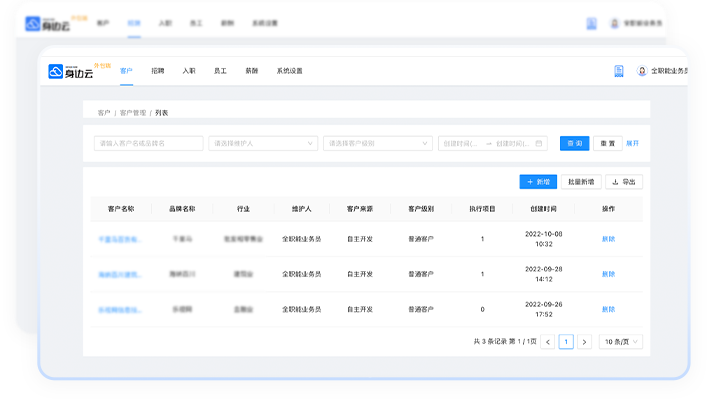Click 展开 to expand filters
Viewport: 707px width, 399px height.
tap(633, 143)
